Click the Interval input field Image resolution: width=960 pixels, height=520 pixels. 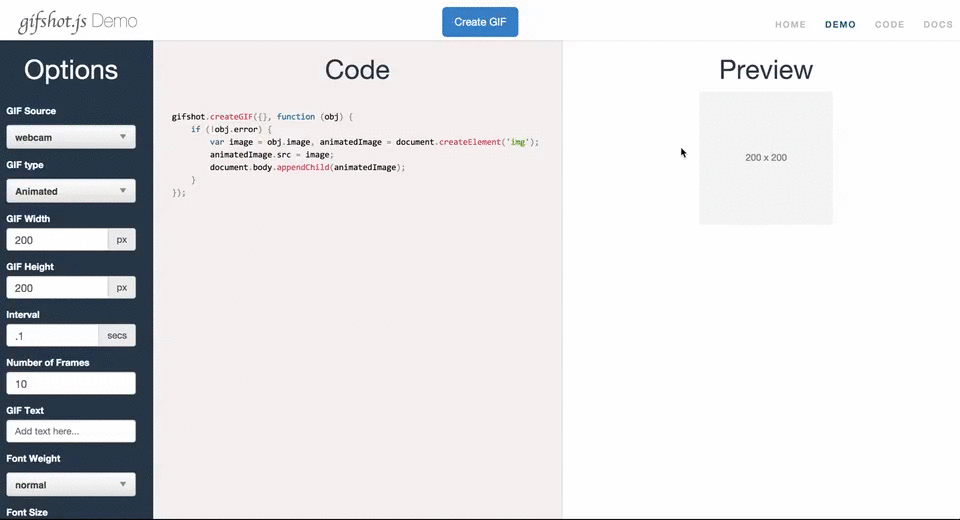[53, 336]
